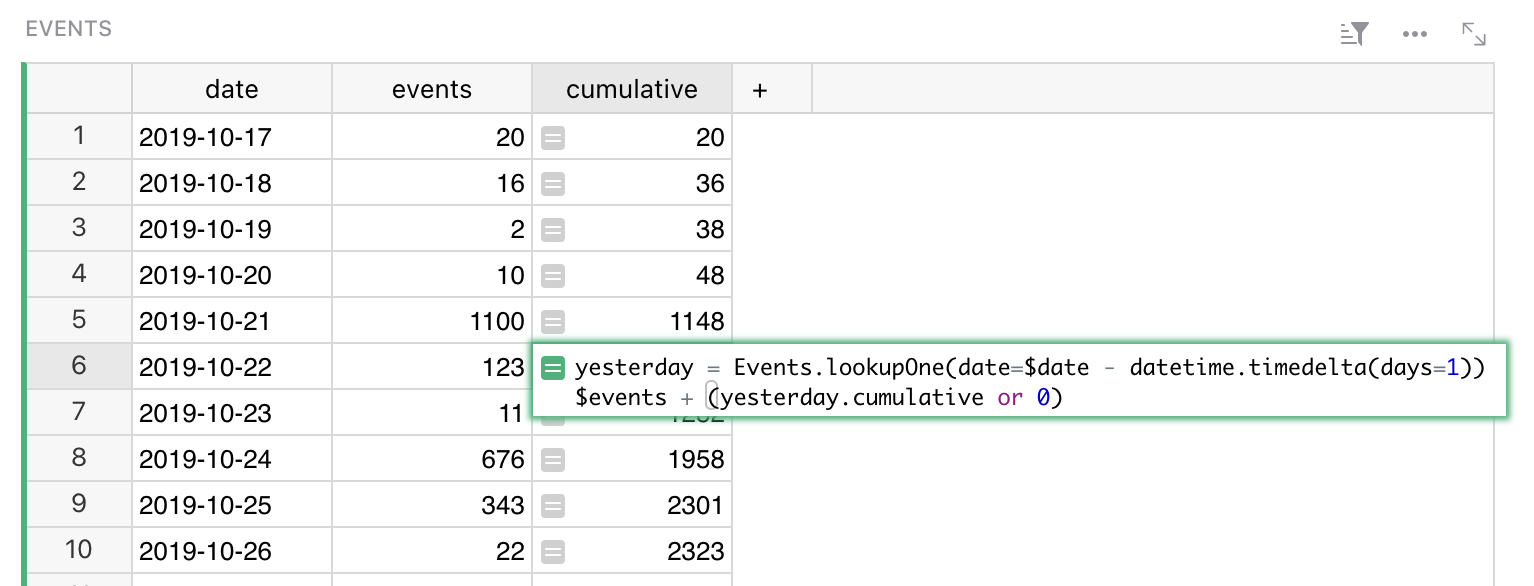
Task: Open the three-dot section menu
Action: click(x=1414, y=34)
